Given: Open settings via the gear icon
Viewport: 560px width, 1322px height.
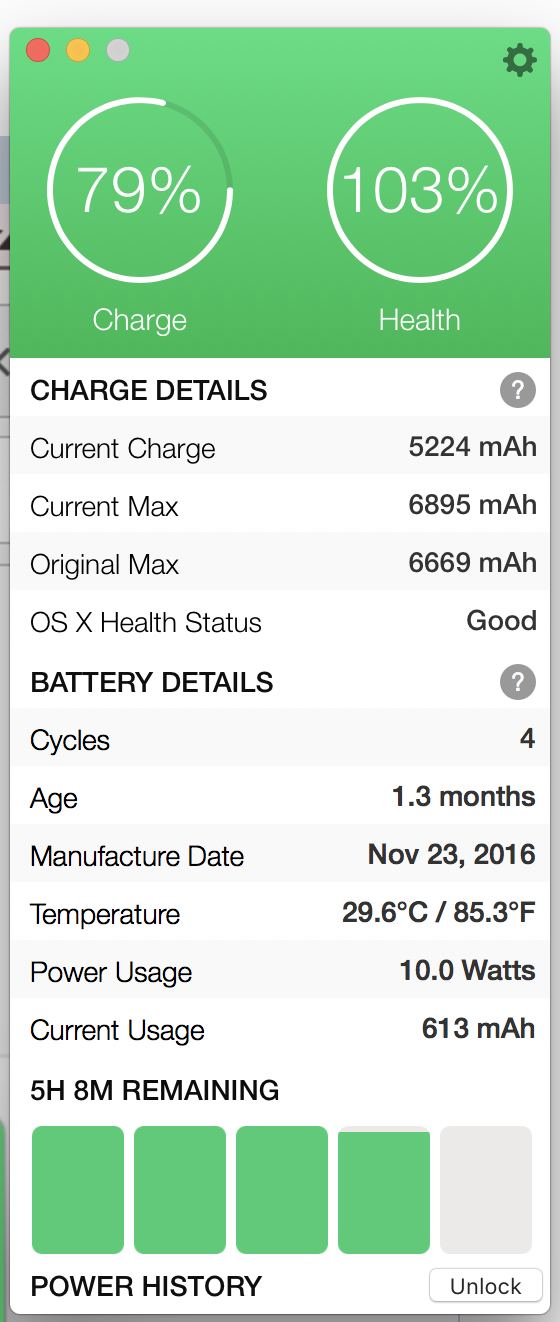Looking at the screenshot, I should tap(519, 60).
